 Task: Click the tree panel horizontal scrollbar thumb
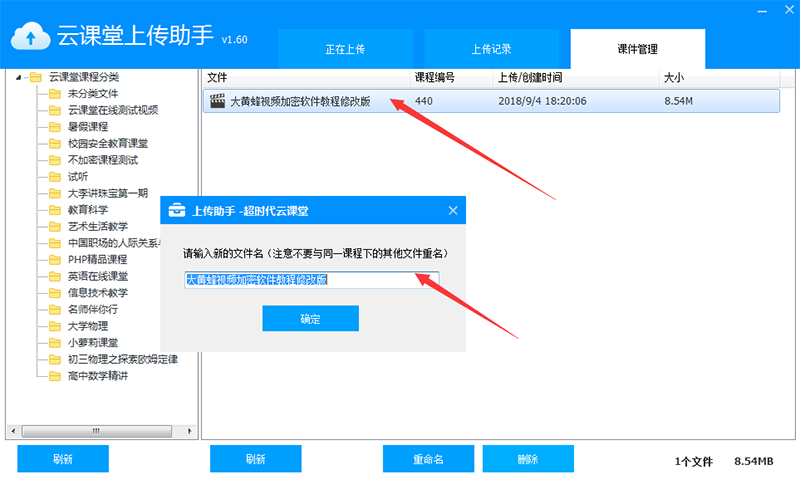pos(96,431)
